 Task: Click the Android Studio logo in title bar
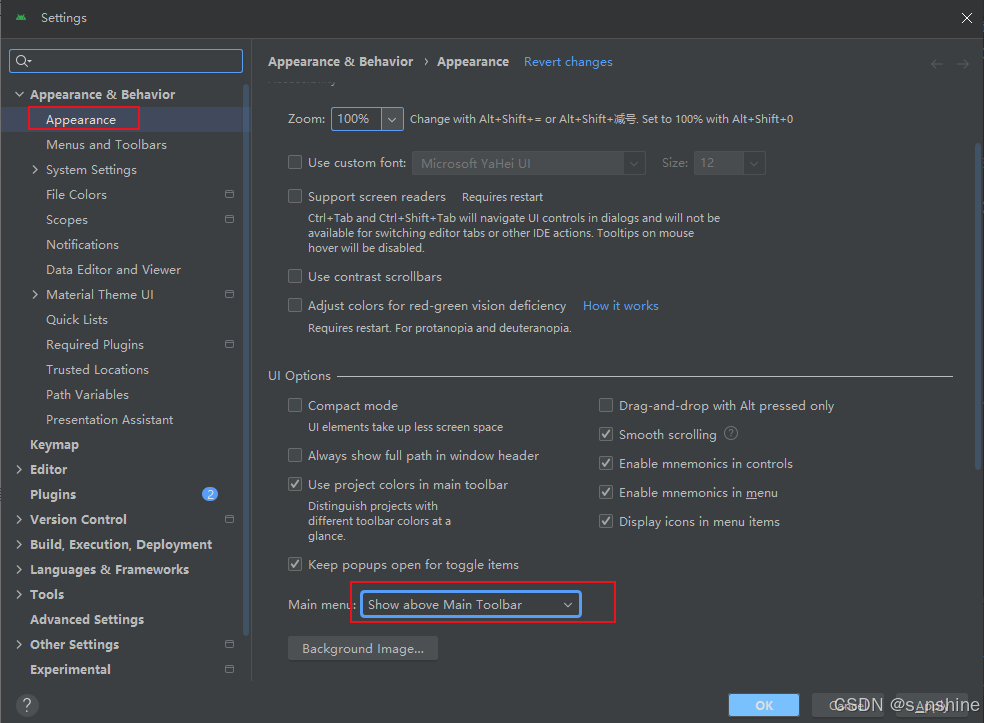(21, 18)
